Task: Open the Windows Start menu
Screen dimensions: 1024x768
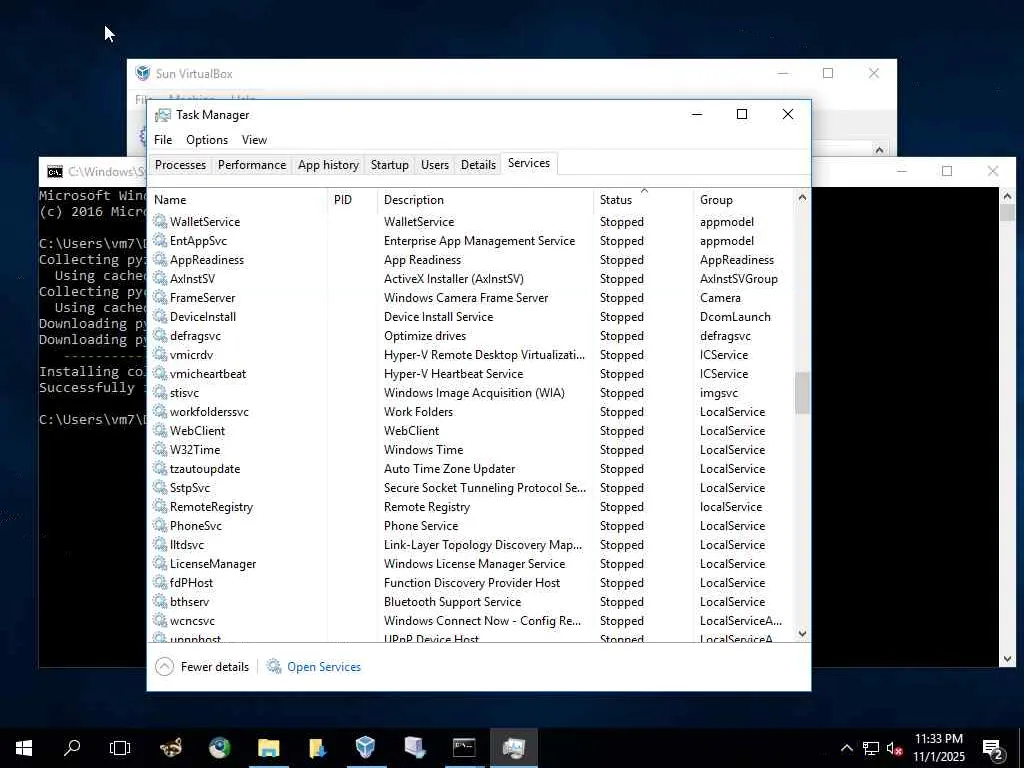Action: [24, 748]
